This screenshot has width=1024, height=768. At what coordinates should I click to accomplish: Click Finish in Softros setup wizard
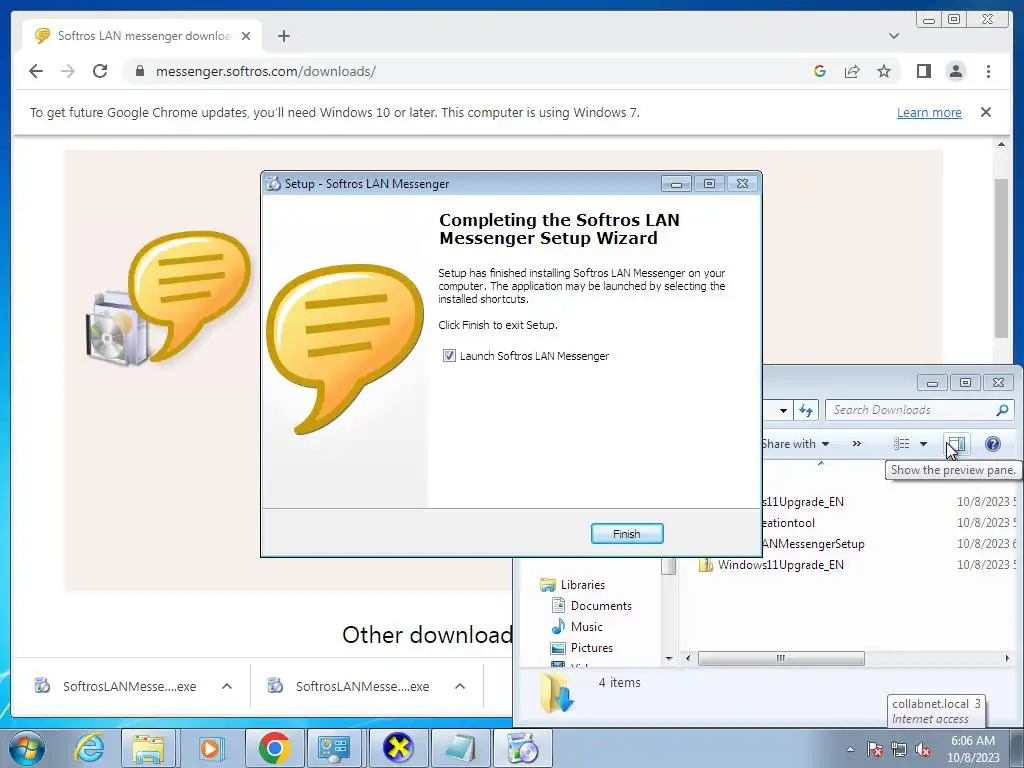626,534
